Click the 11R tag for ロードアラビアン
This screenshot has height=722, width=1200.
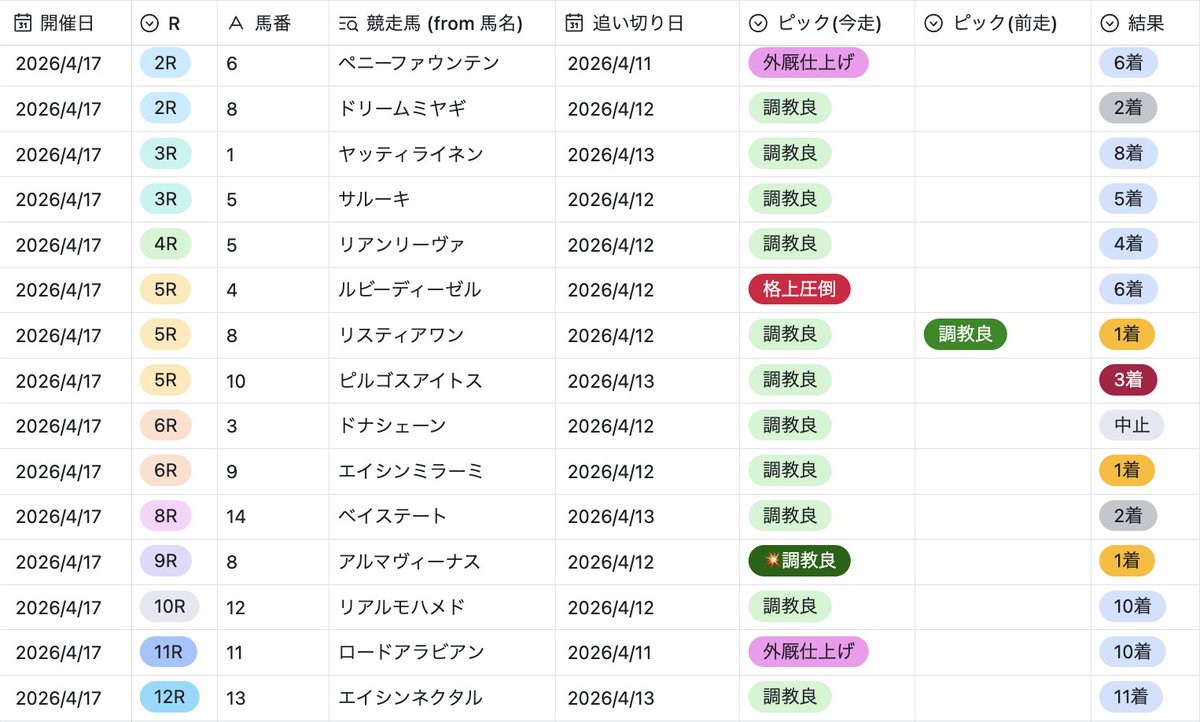pos(169,652)
